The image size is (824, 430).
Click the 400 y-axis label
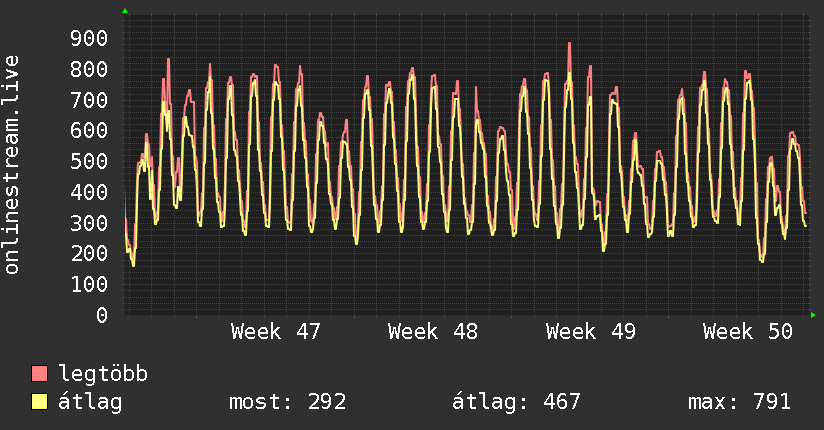point(89,192)
